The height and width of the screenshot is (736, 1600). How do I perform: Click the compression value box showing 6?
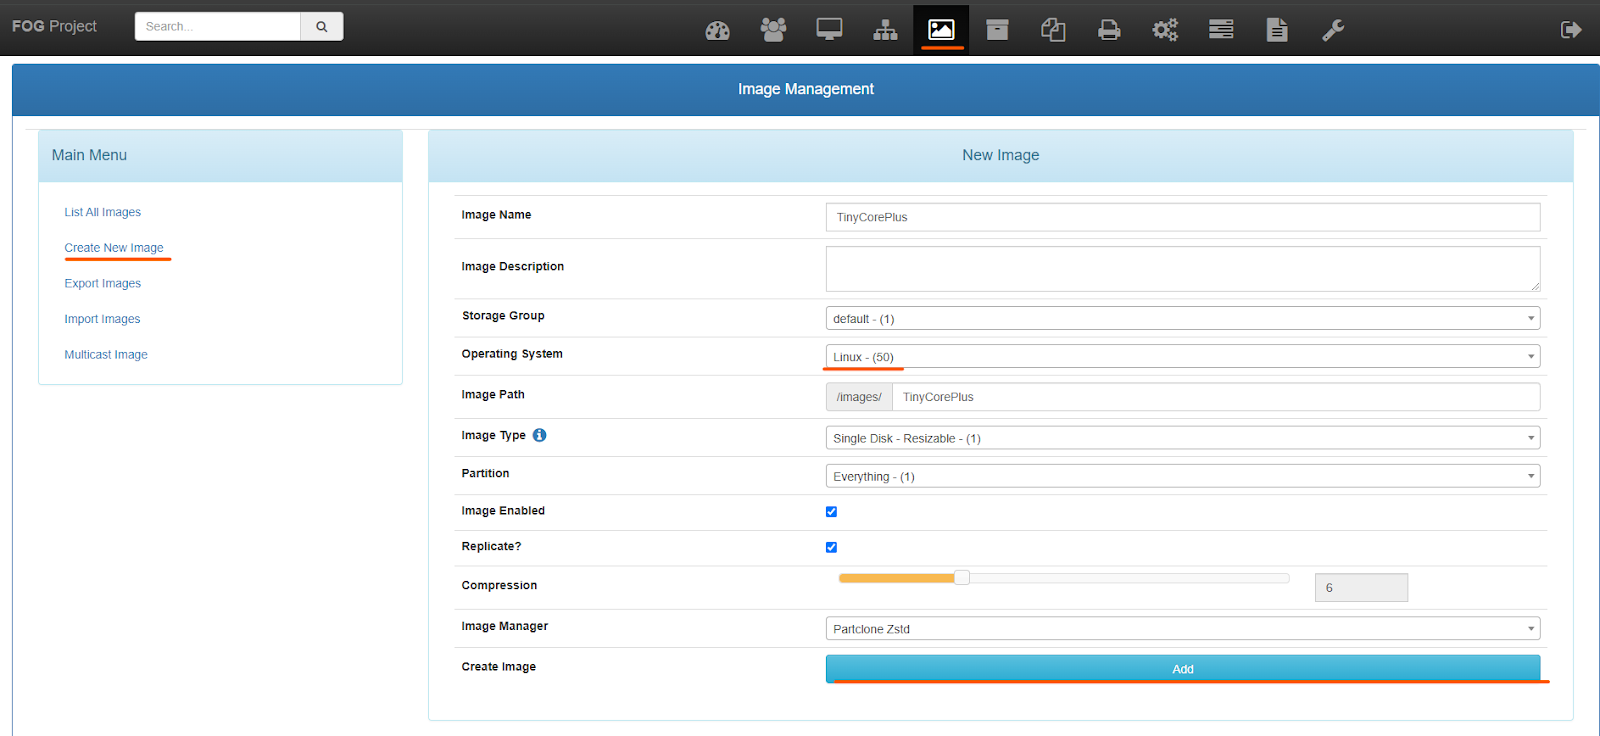[1361, 588]
